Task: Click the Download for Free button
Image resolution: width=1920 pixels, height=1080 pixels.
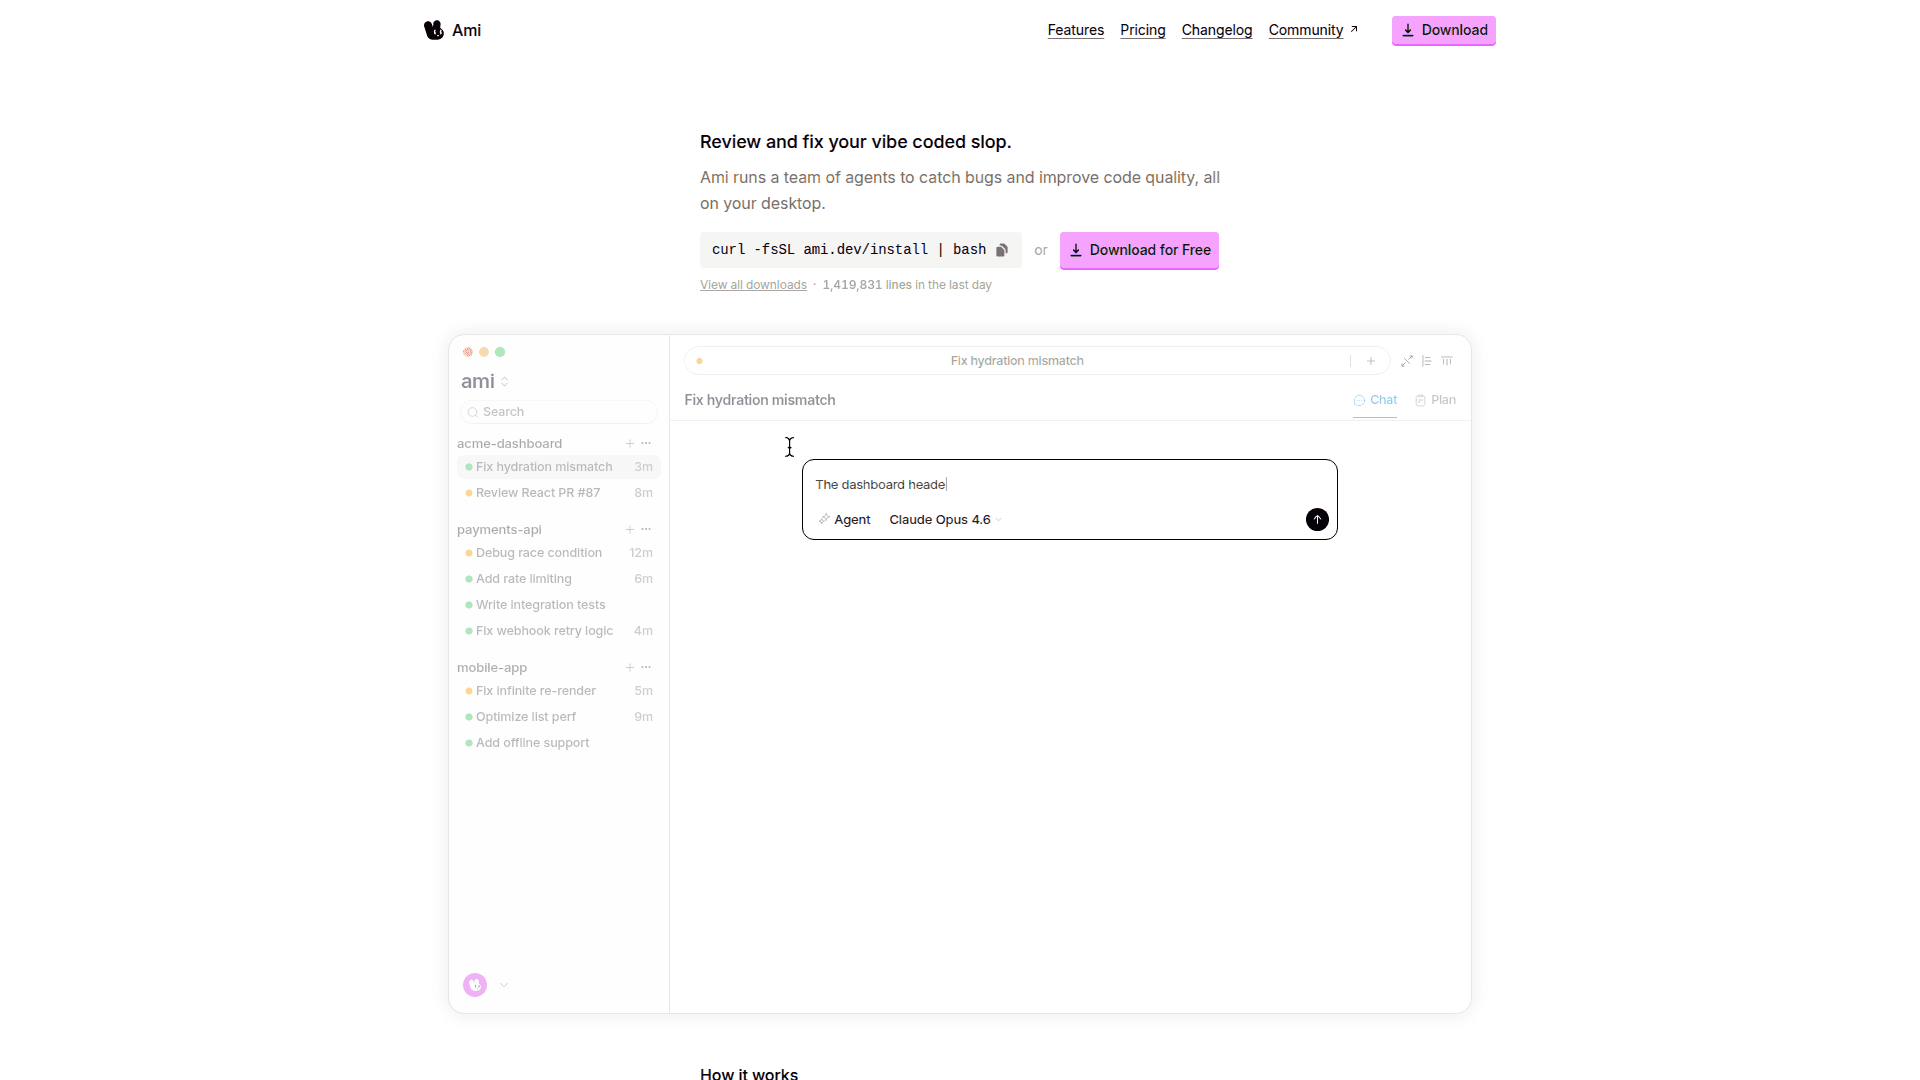Action: (x=1139, y=250)
